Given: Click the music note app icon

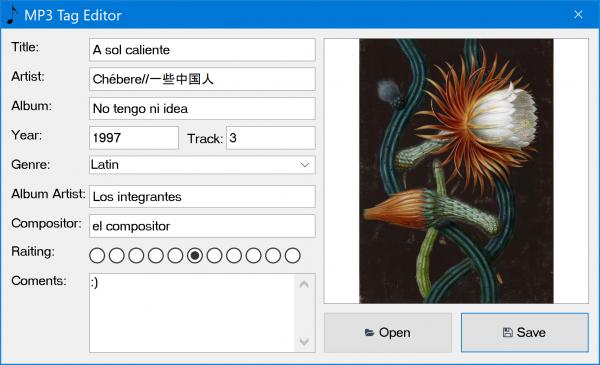Looking at the screenshot, I should 12,15.
